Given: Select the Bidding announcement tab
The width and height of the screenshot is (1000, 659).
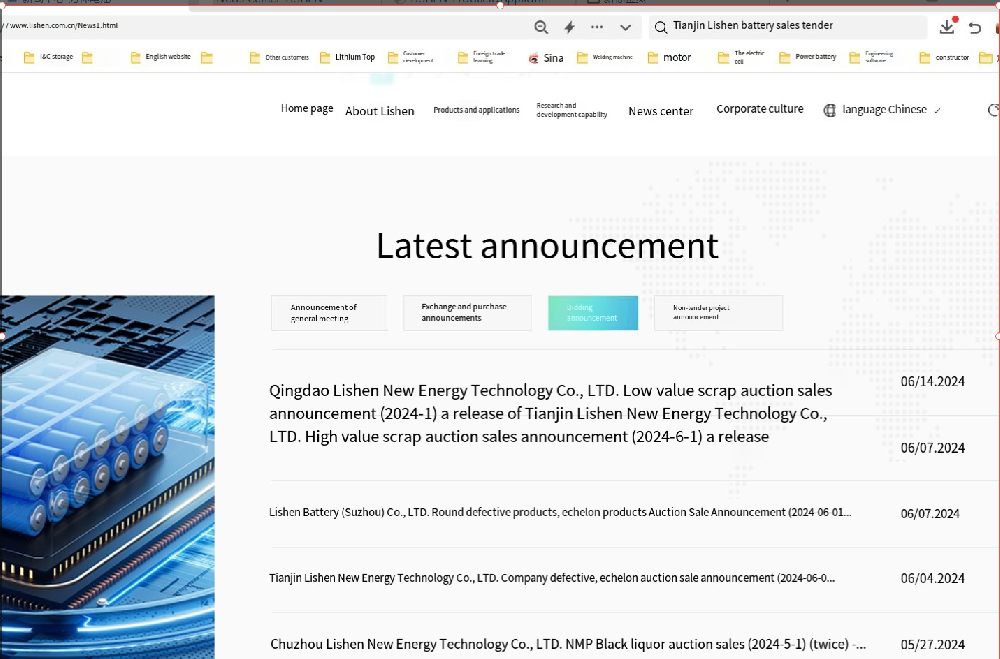Looking at the screenshot, I should tap(593, 313).
